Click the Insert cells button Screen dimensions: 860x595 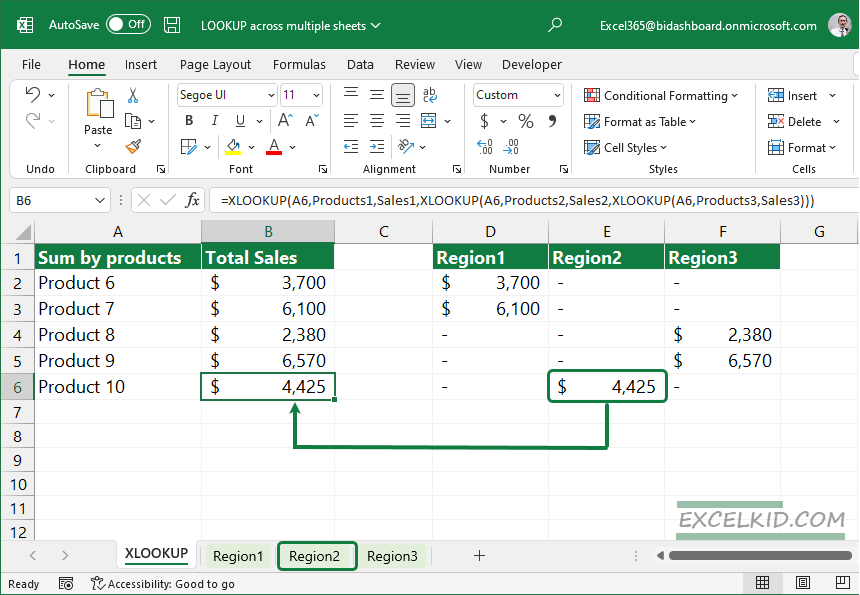pos(792,95)
